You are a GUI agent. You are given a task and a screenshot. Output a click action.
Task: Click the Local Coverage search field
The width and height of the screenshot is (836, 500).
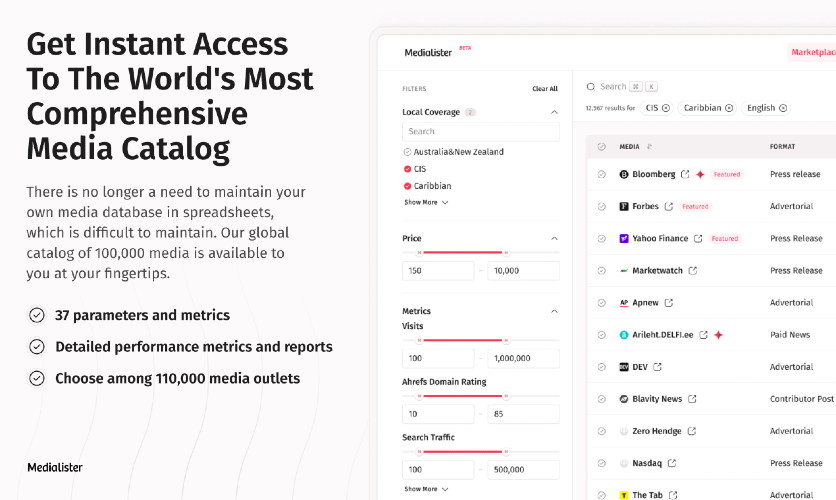pos(480,131)
